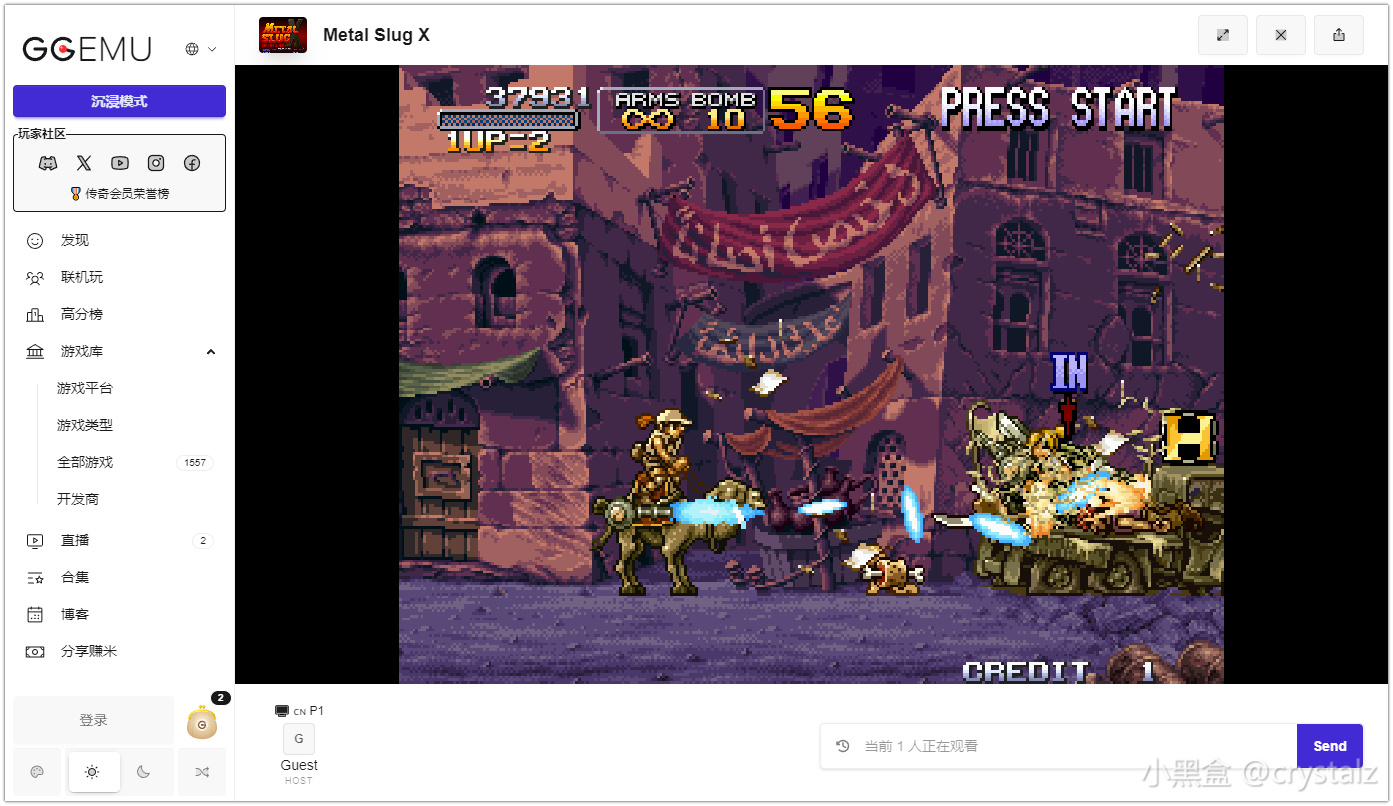Click inside the Metal Slug X game screen

[x=811, y=375]
